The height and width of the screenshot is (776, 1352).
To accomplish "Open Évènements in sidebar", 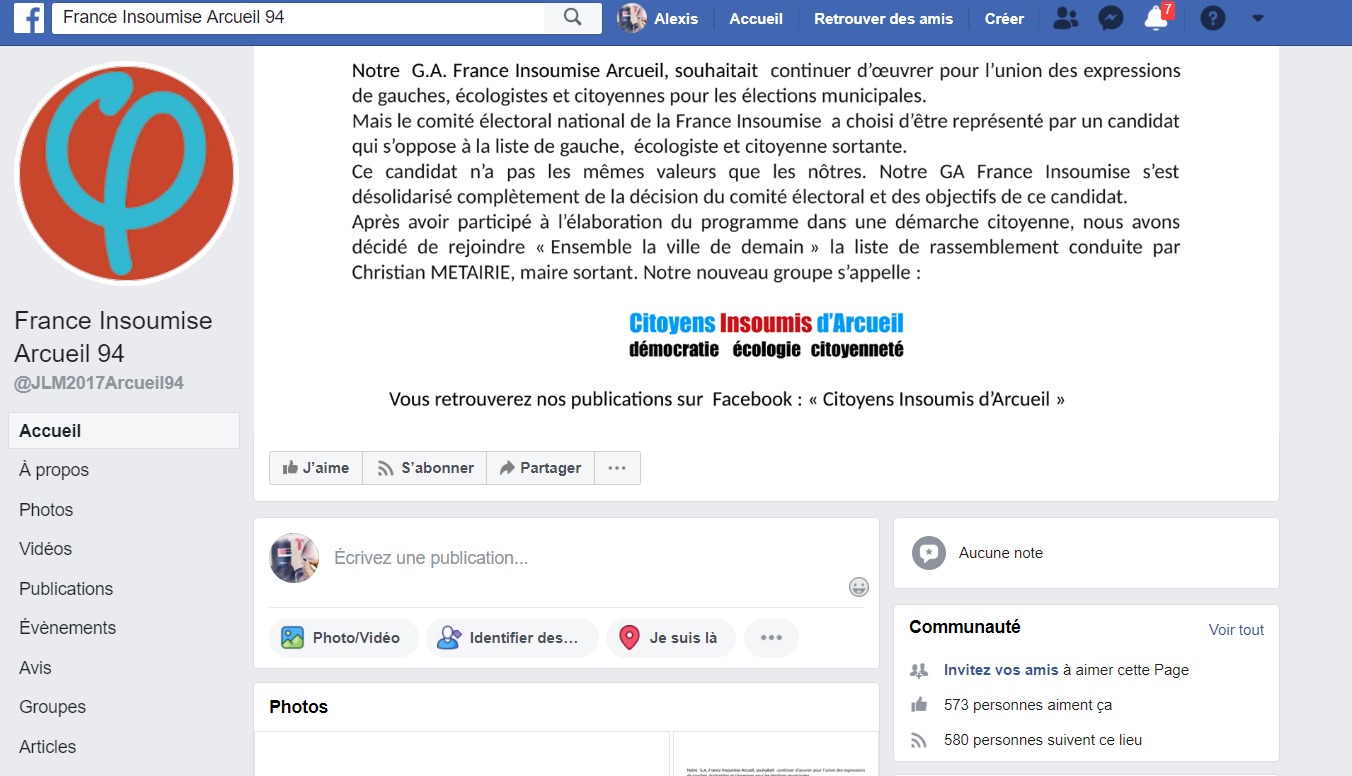I will coord(67,628).
